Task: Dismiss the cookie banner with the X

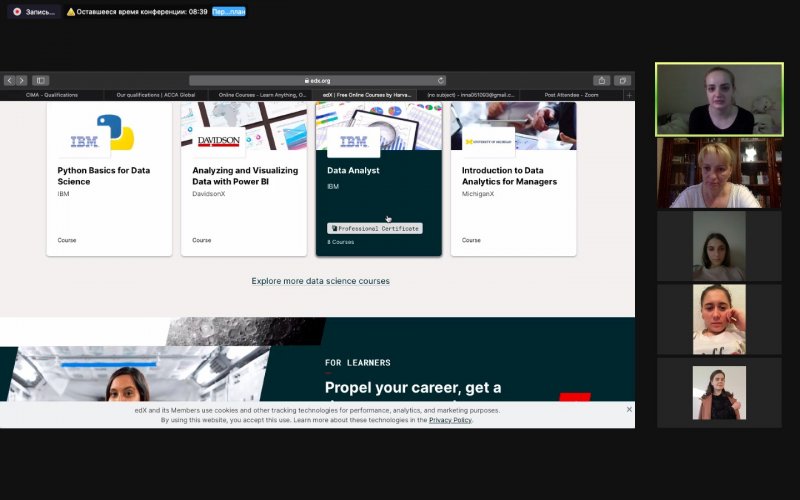Action: click(x=629, y=410)
